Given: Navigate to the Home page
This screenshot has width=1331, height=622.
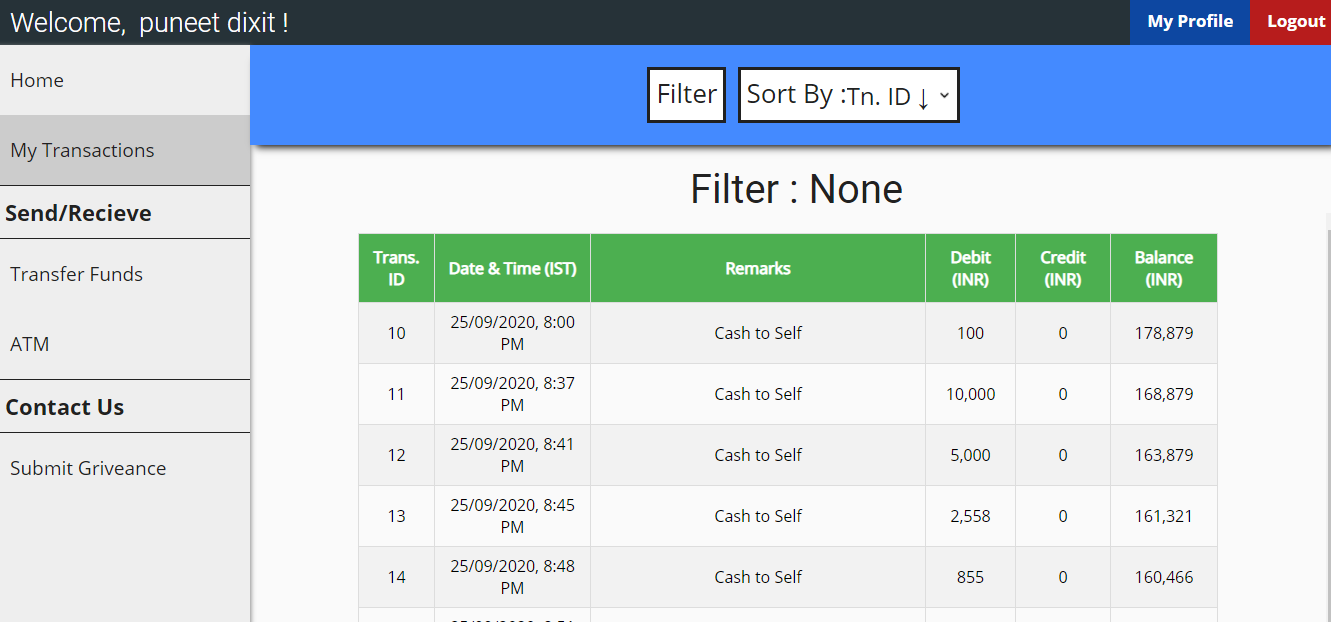Looking at the screenshot, I should 37,80.
